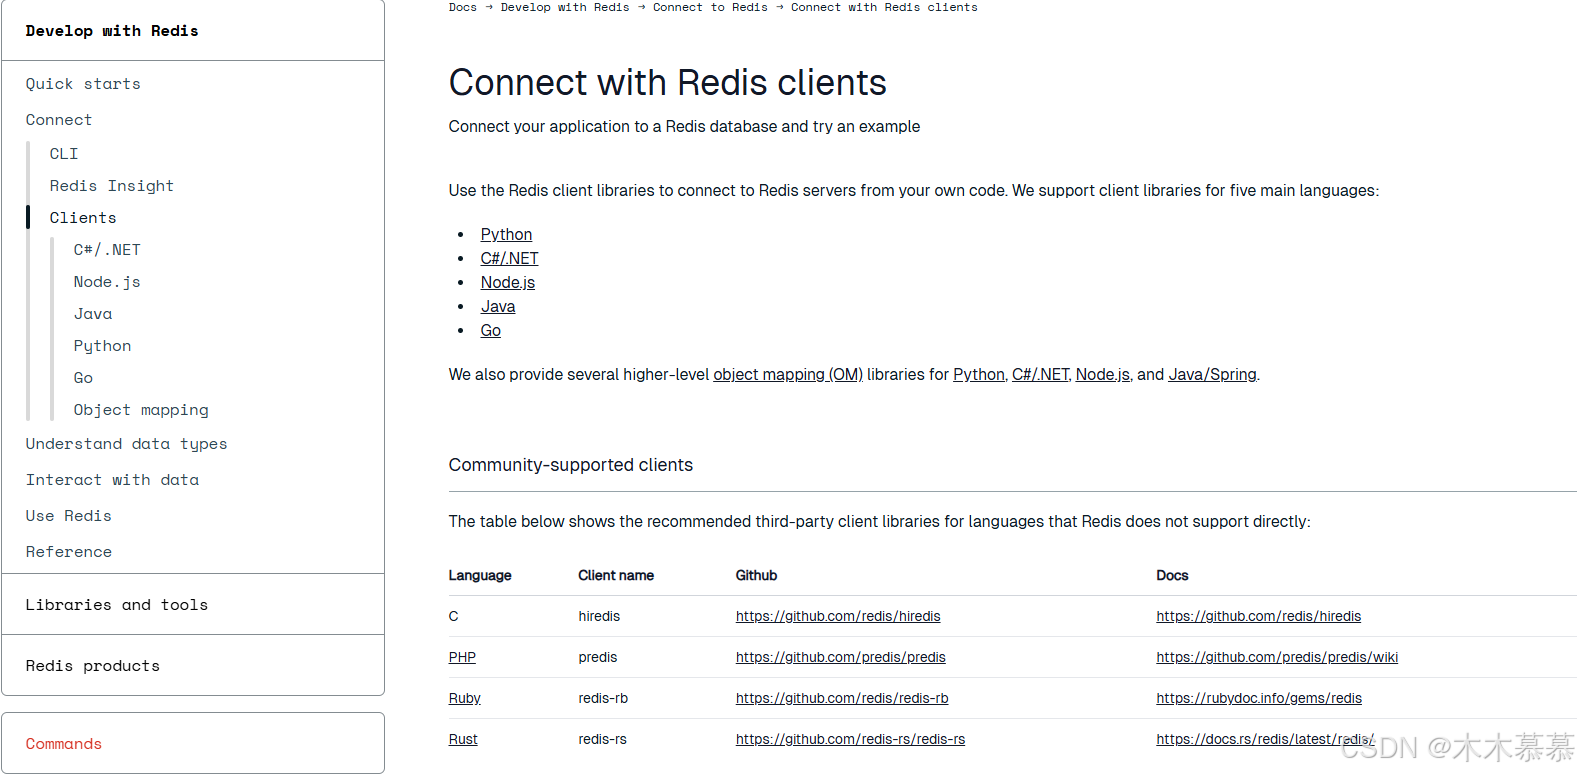Screen dimensions: 1579x775
Task: Open Java in the sidebar tree
Action: [93, 314]
